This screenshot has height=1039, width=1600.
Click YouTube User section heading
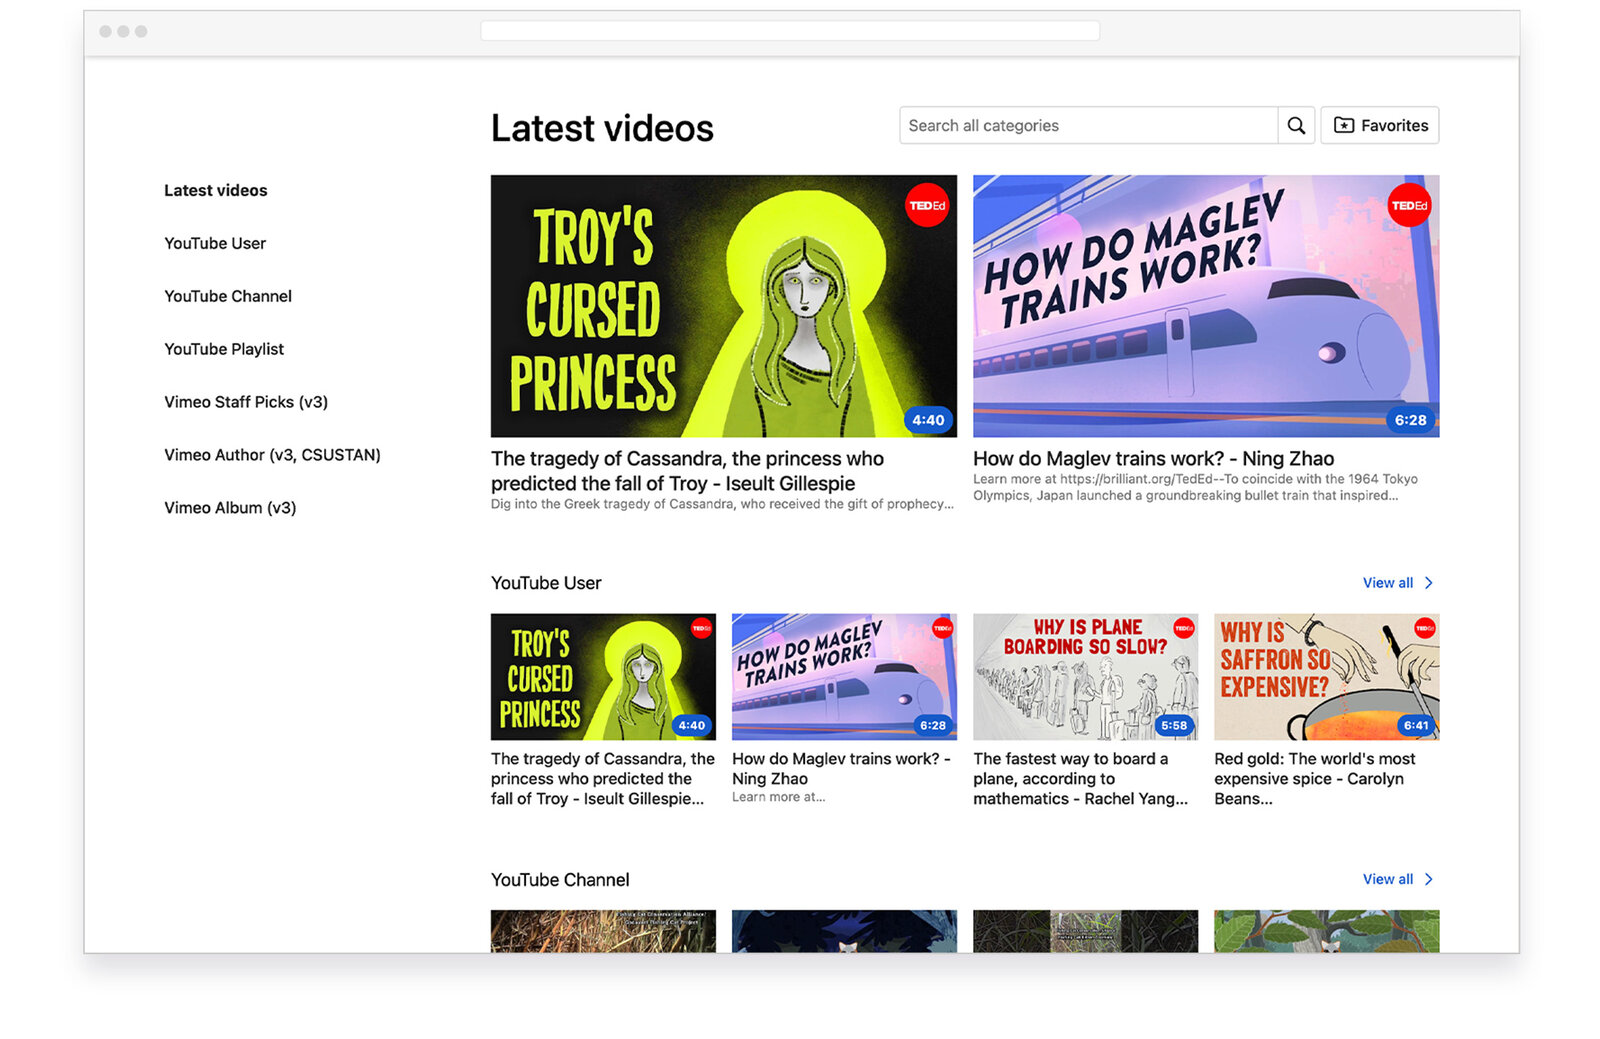546,583
